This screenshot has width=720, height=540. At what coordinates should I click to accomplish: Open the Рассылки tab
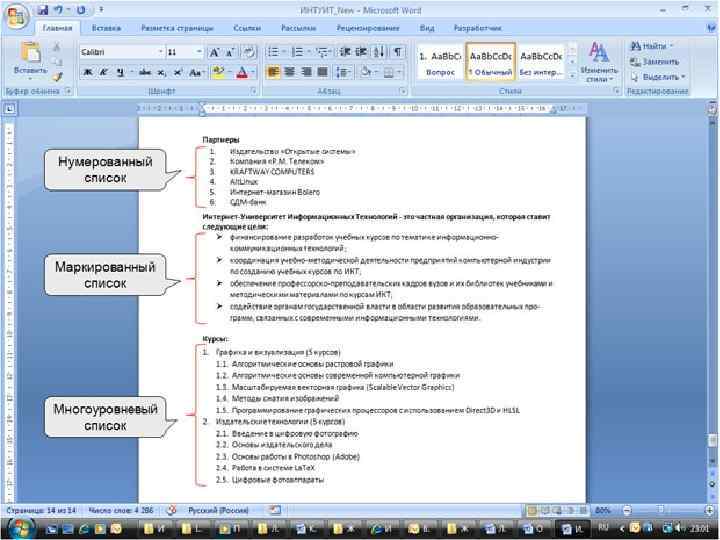click(298, 28)
